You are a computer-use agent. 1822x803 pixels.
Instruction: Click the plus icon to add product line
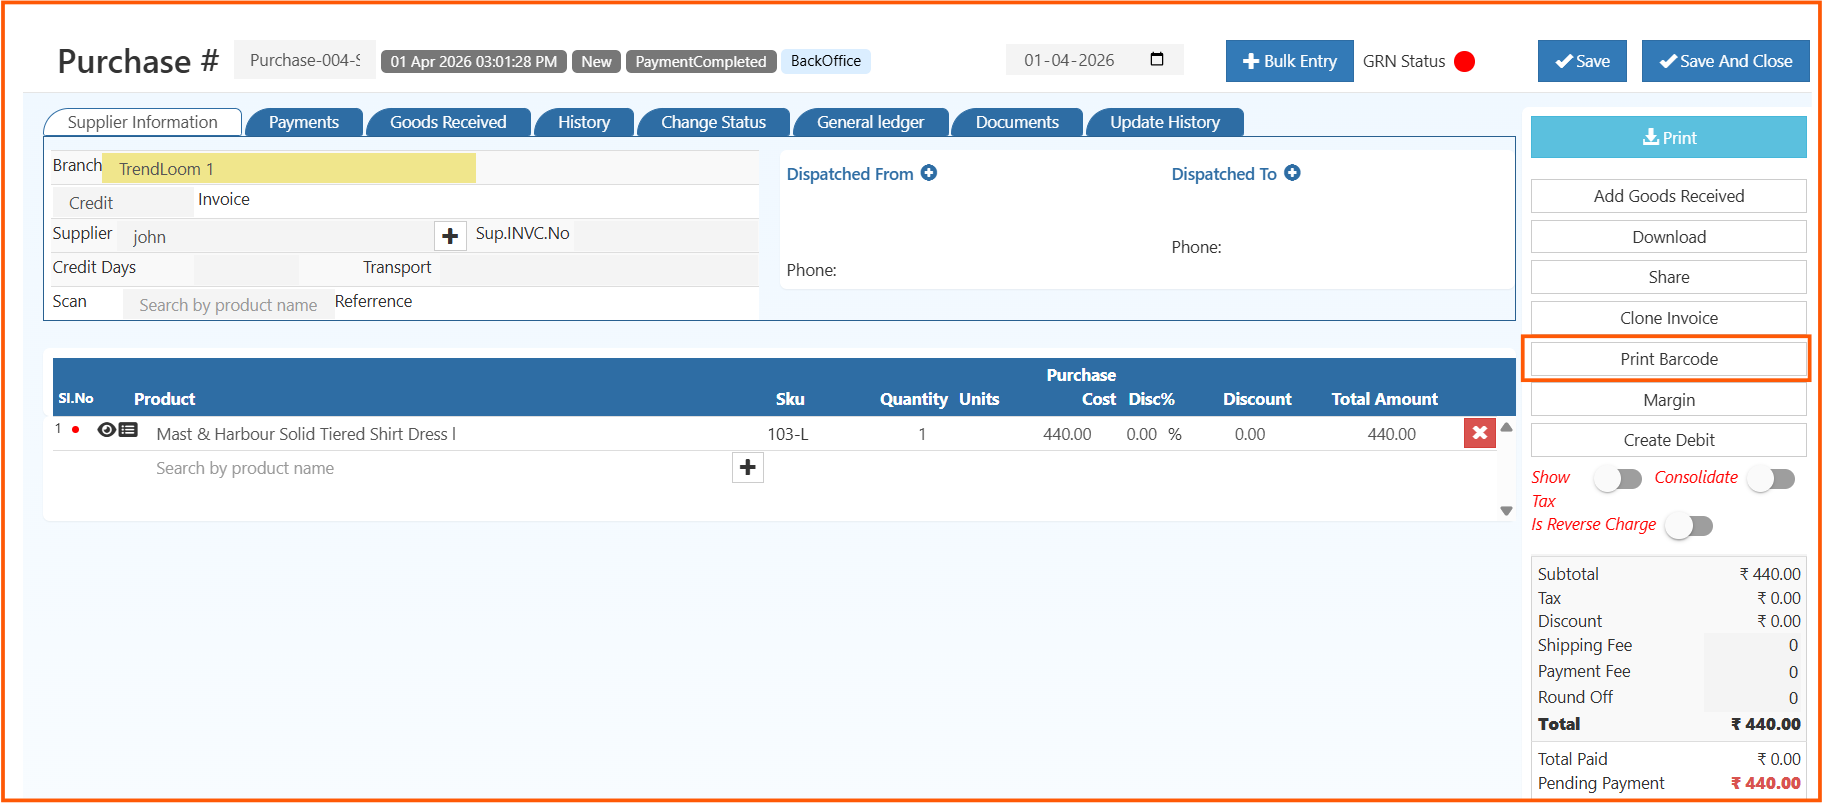(747, 468)
